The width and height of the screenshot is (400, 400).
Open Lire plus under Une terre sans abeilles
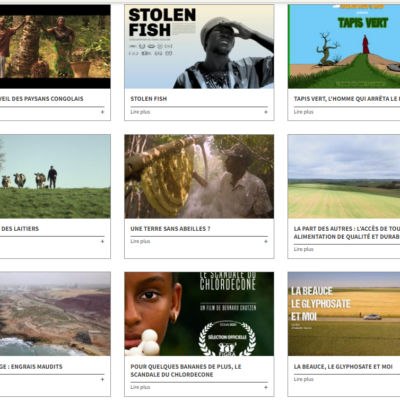point(140,241)
